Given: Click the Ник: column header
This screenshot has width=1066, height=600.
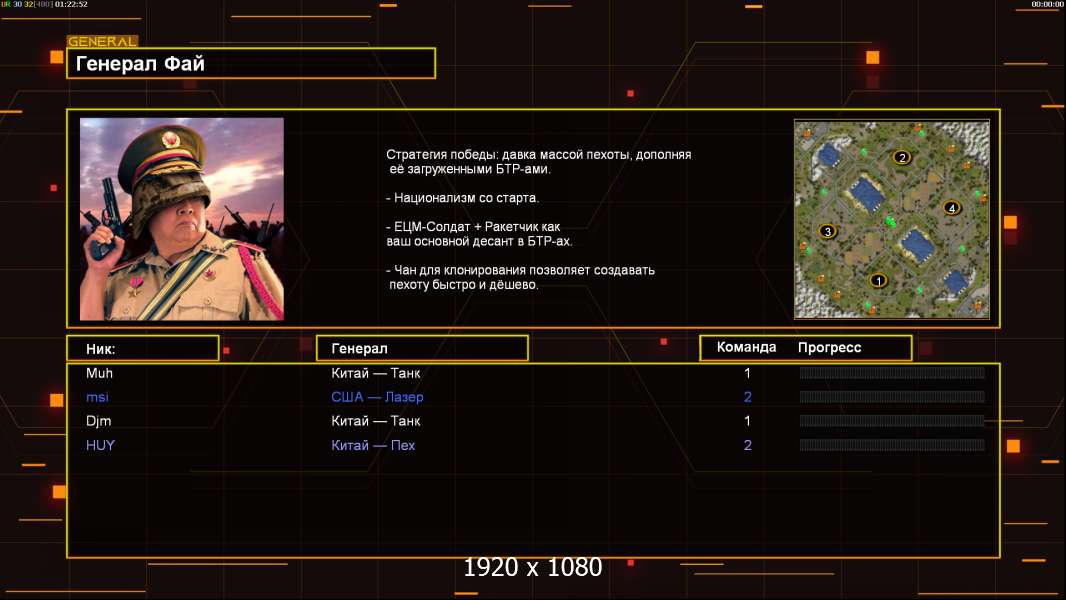Looking at the screenshot, I should coord(142,348).
